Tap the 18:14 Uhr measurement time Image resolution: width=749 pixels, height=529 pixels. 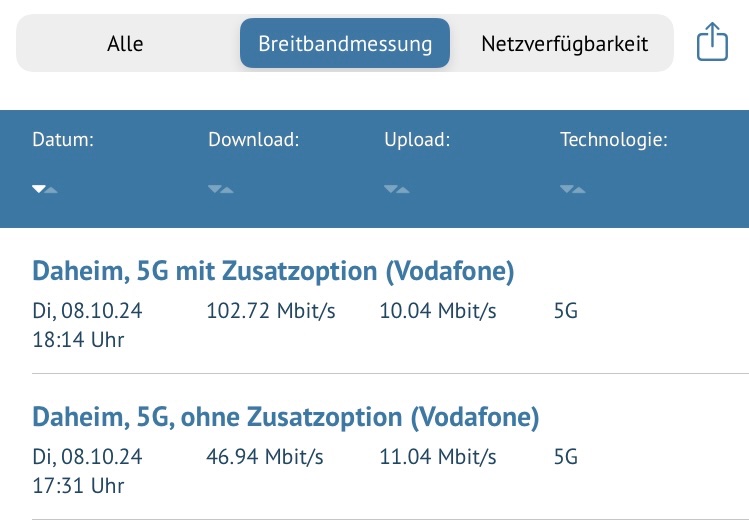pos(78,340)
